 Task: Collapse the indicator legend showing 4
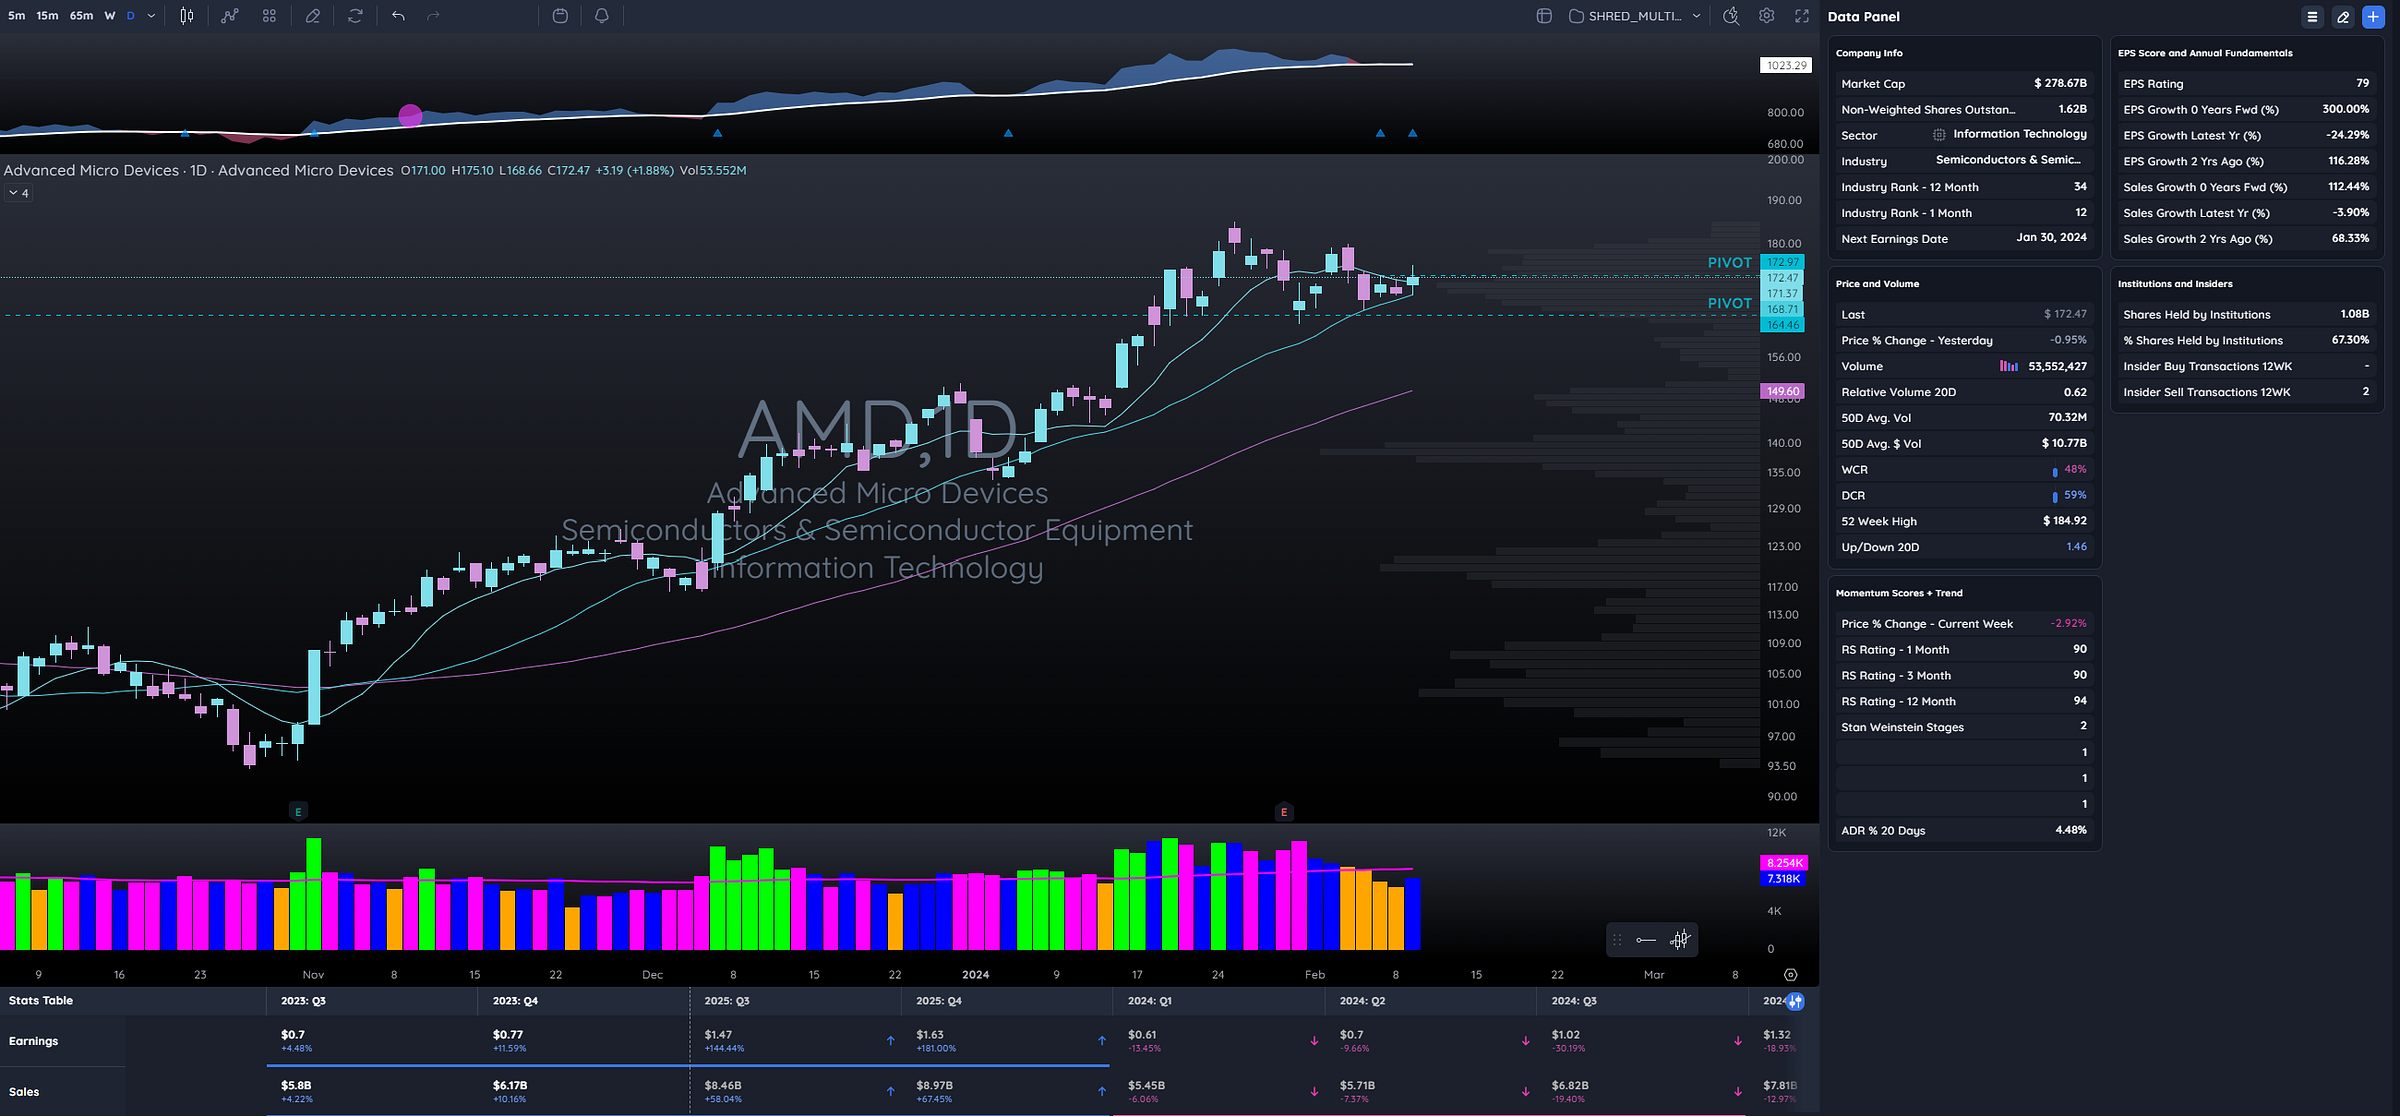tap(19, 193)
